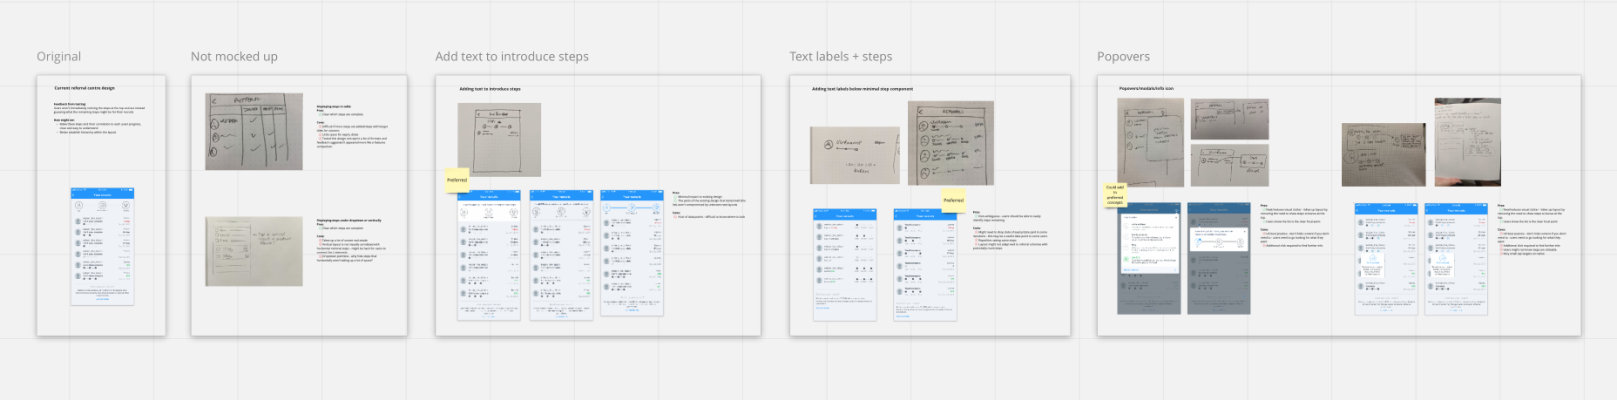The height and width of the screenshot is (400, 1617).
Task: Select 'Add text to introduce steps' frame title
Action: (x=511, y=57)
